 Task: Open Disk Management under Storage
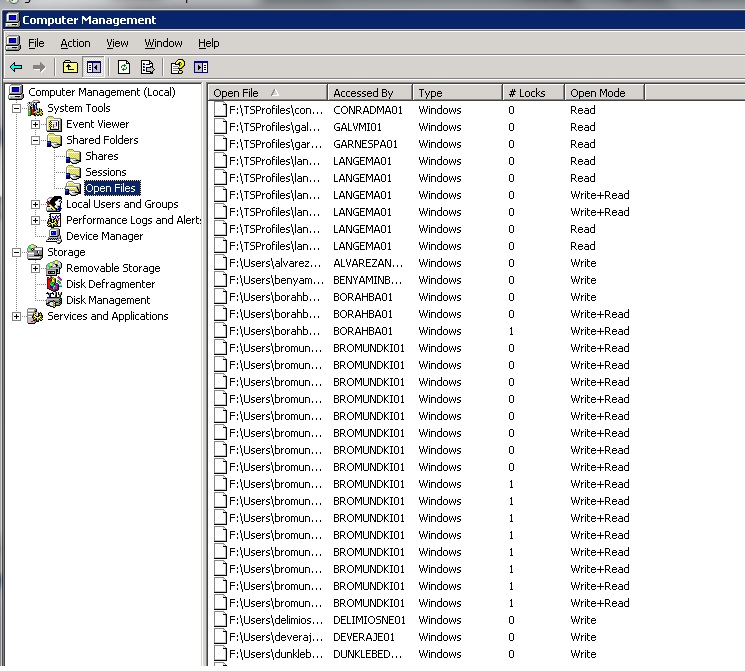107,300
